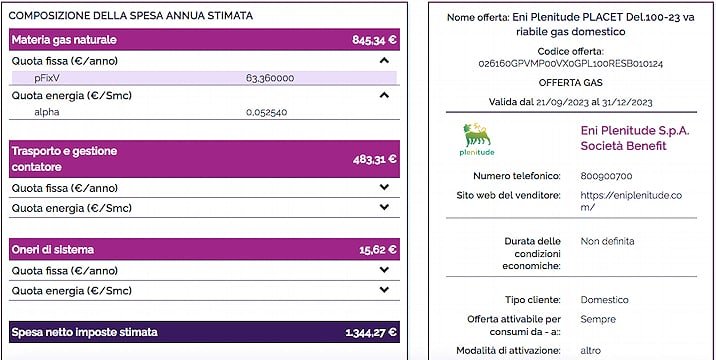The width and height of the screenshot is (716, 360).
Task: Click the Codice offerta code text
Action: (x=571, y=64)
